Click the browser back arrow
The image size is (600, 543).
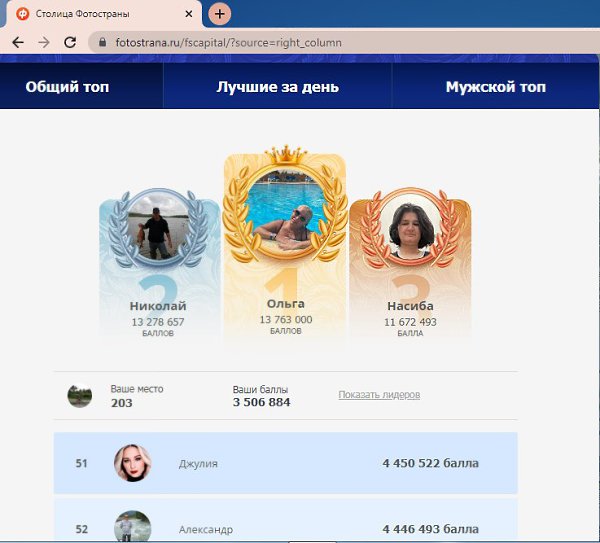pyautogui.click(x=18, y=43)
